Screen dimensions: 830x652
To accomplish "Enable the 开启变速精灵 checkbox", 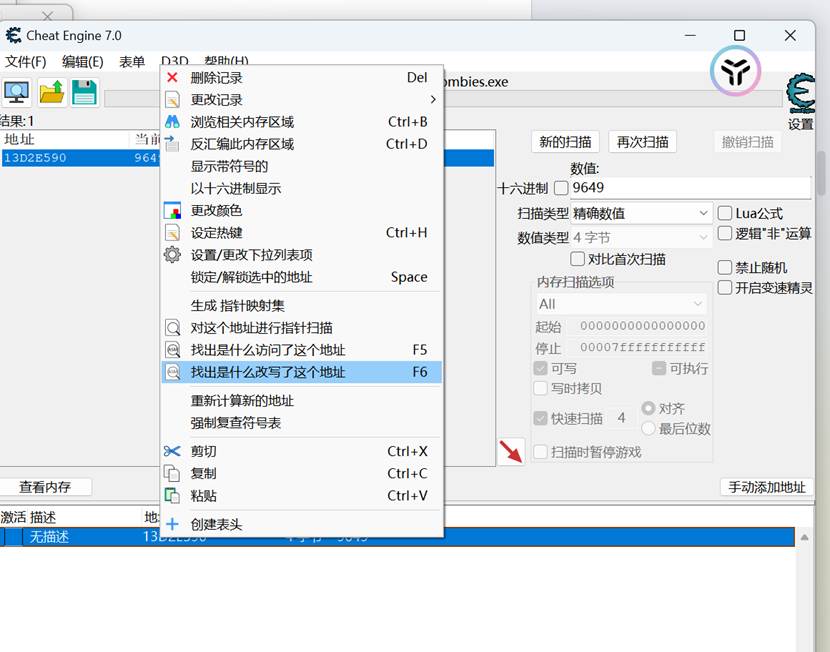I will point(724,288).
